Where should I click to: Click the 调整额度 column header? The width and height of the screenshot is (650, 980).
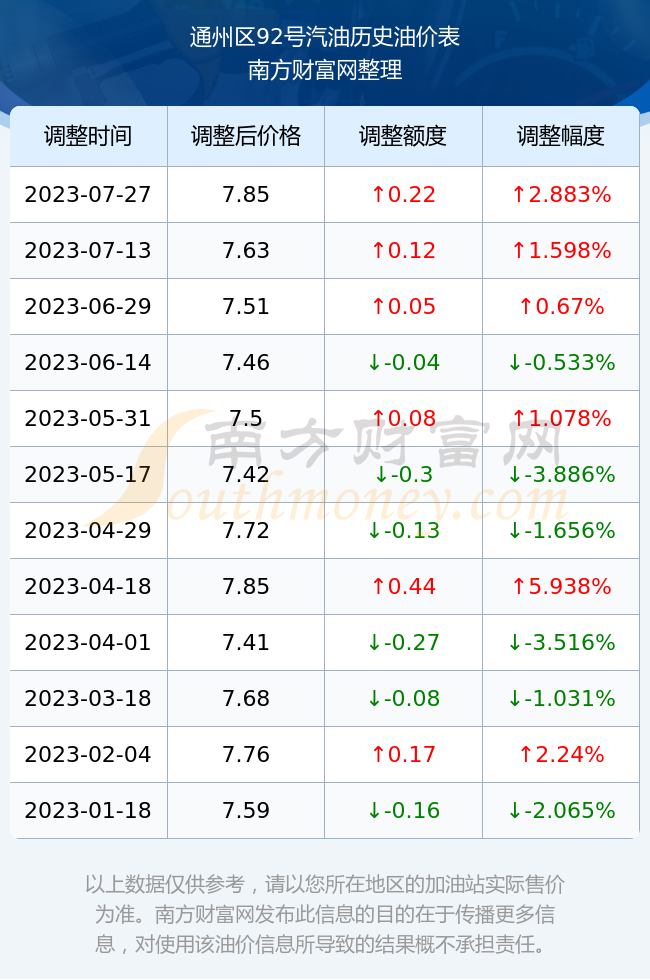tap(403, 136)
